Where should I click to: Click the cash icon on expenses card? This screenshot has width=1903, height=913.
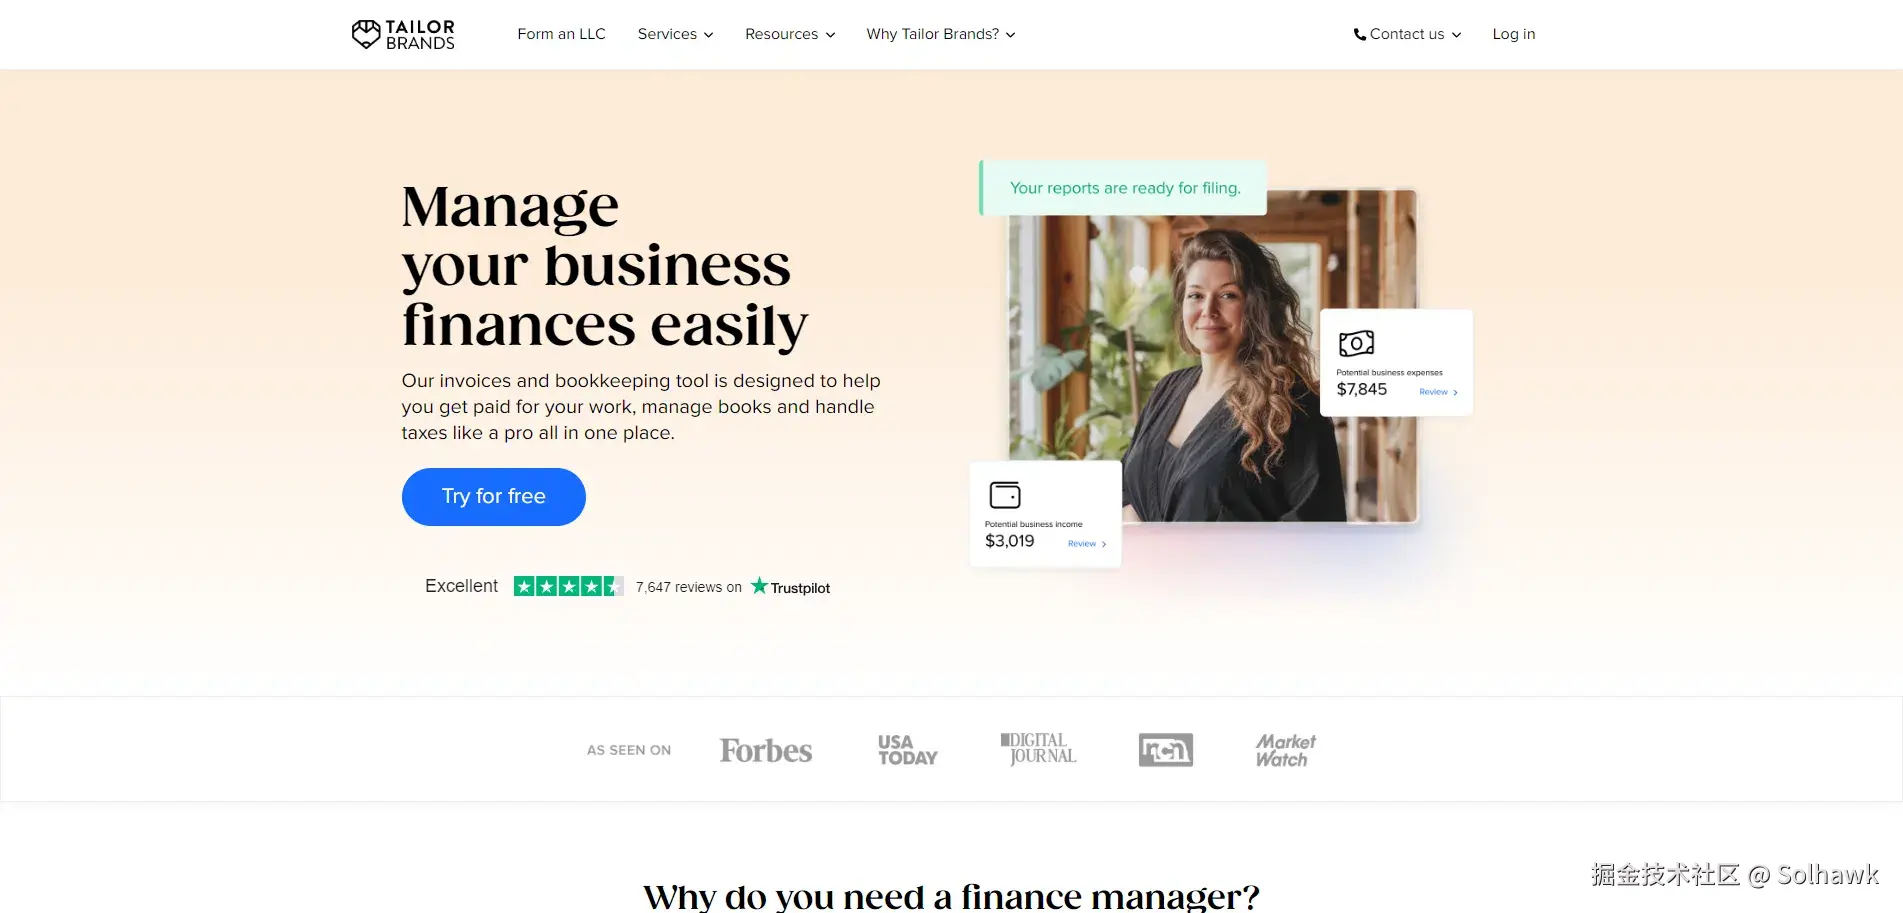click(x=1356, y=344)
